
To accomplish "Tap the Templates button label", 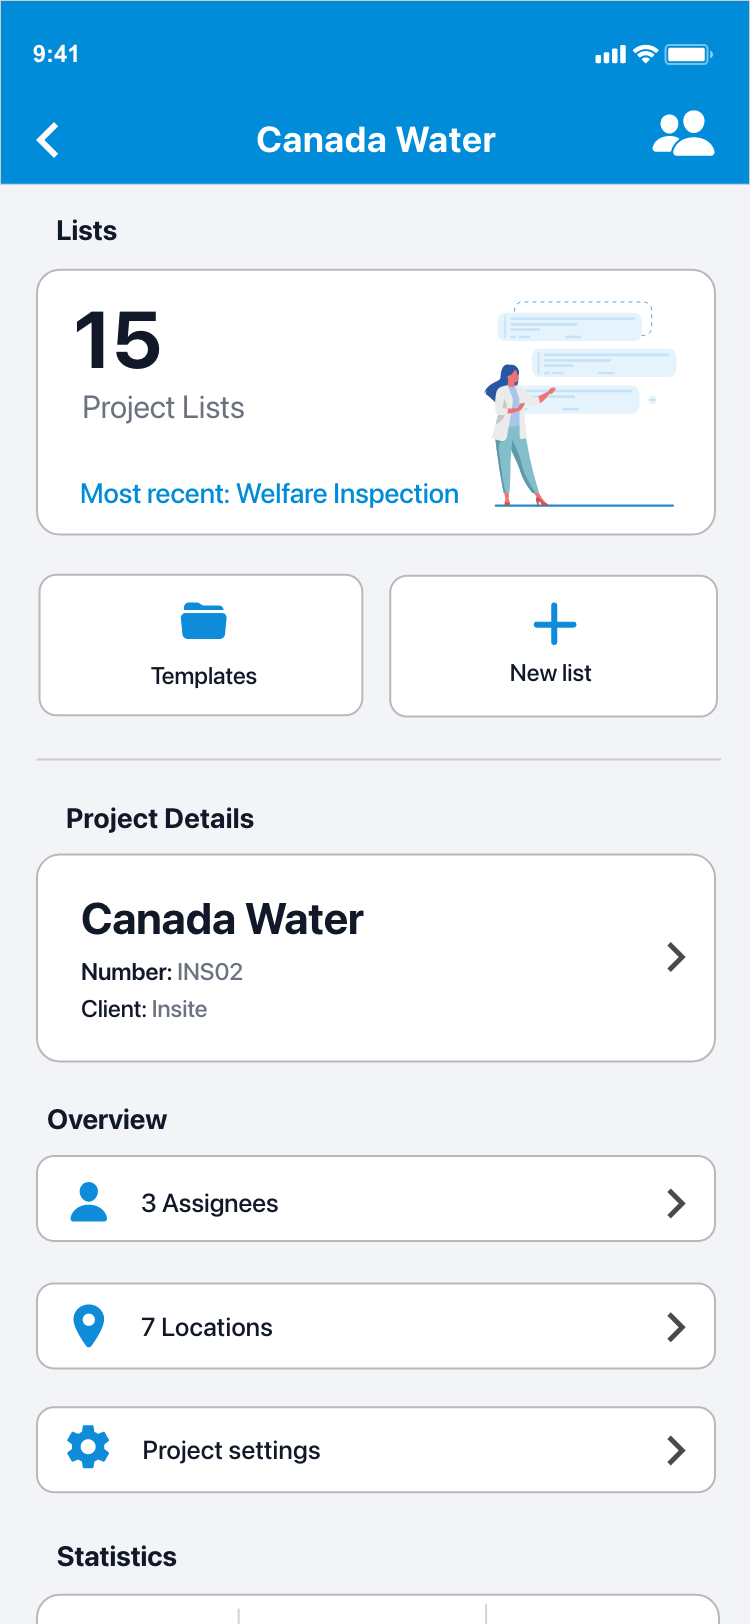I will pos(204,676).
